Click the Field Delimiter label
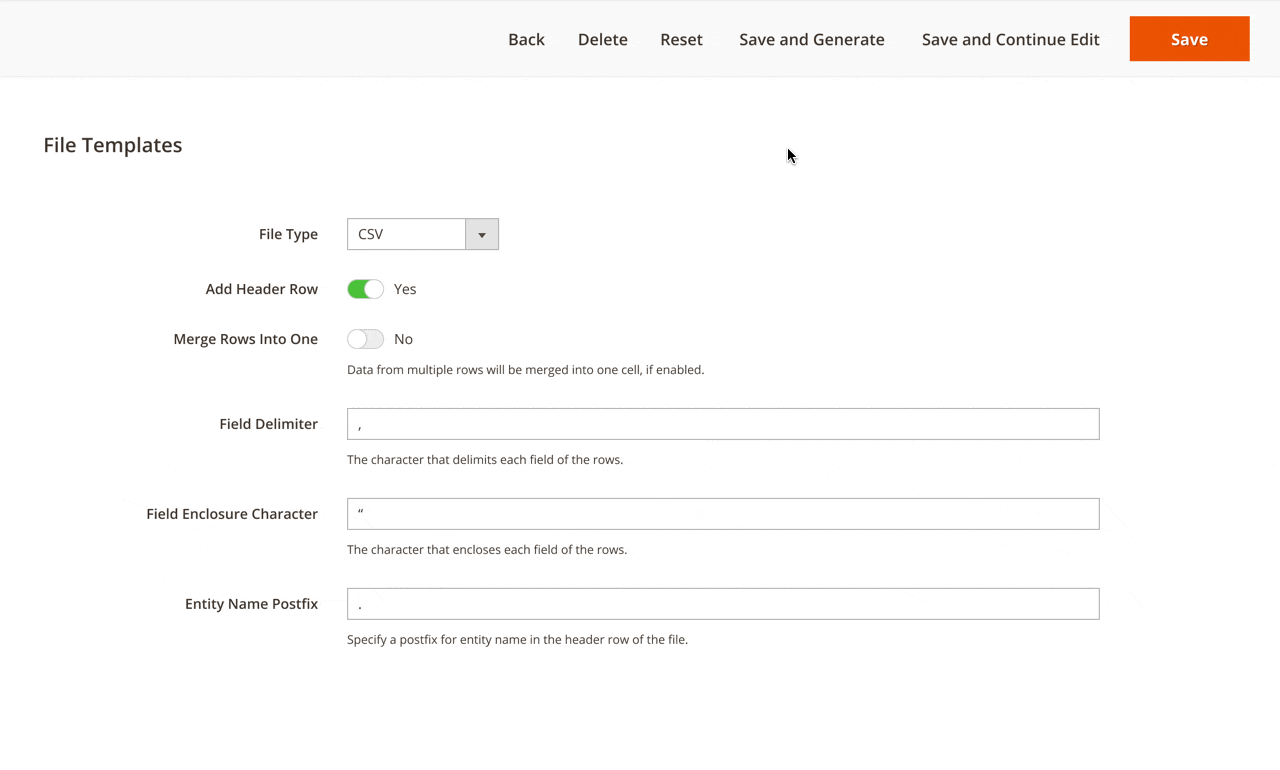The image size is (1280, 770). point(268,424)
